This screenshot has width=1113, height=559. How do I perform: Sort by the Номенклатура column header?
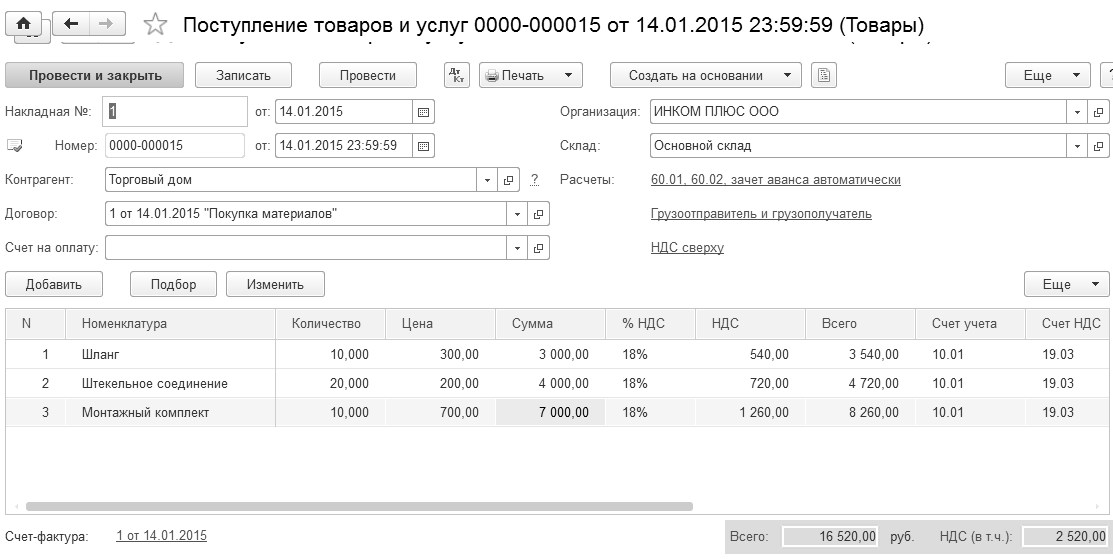click(170, 323)
